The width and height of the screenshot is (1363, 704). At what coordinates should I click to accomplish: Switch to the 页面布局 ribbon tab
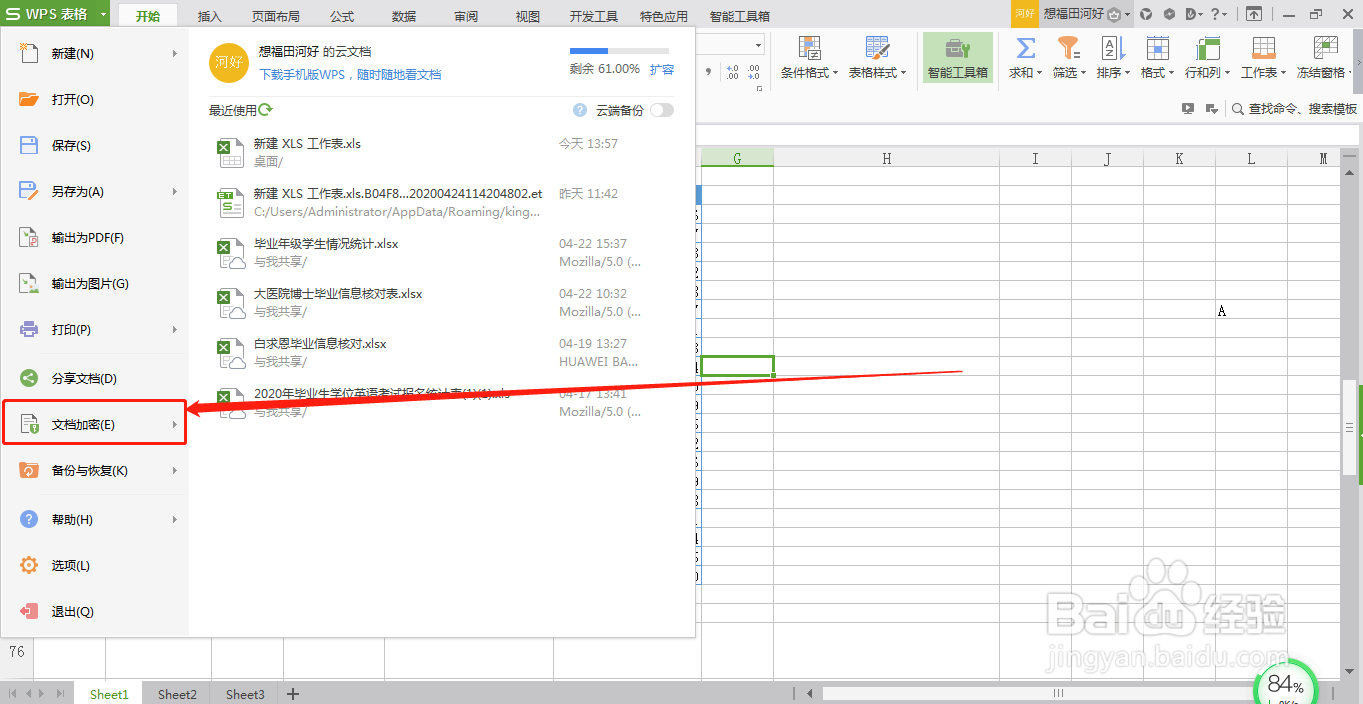(275, 16)
